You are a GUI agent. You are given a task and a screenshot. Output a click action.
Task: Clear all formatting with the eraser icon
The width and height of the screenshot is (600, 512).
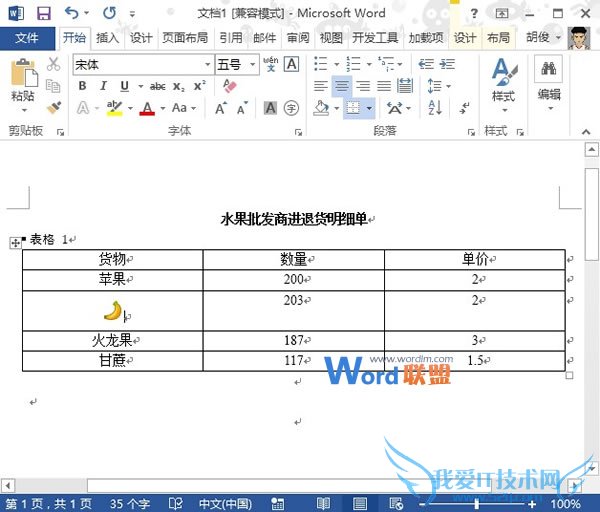230,86
